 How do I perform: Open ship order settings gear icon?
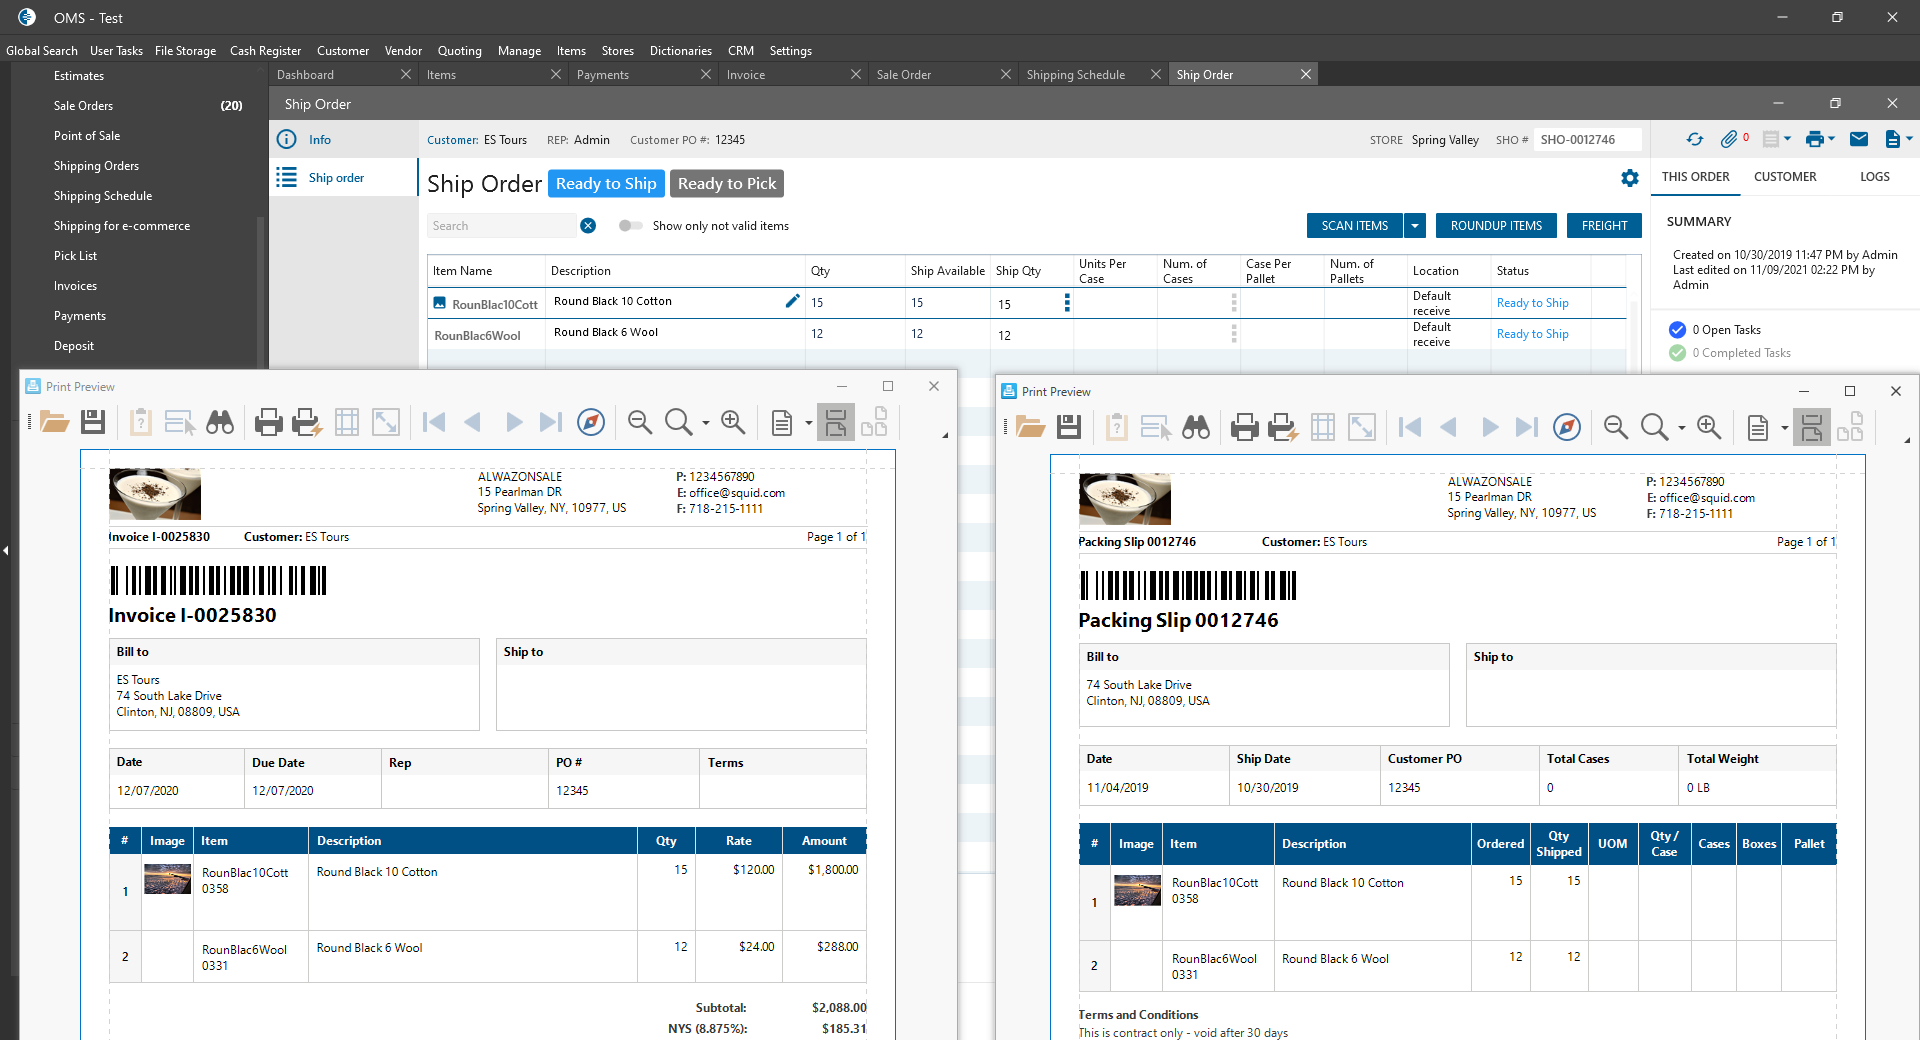coord(1630,178)
